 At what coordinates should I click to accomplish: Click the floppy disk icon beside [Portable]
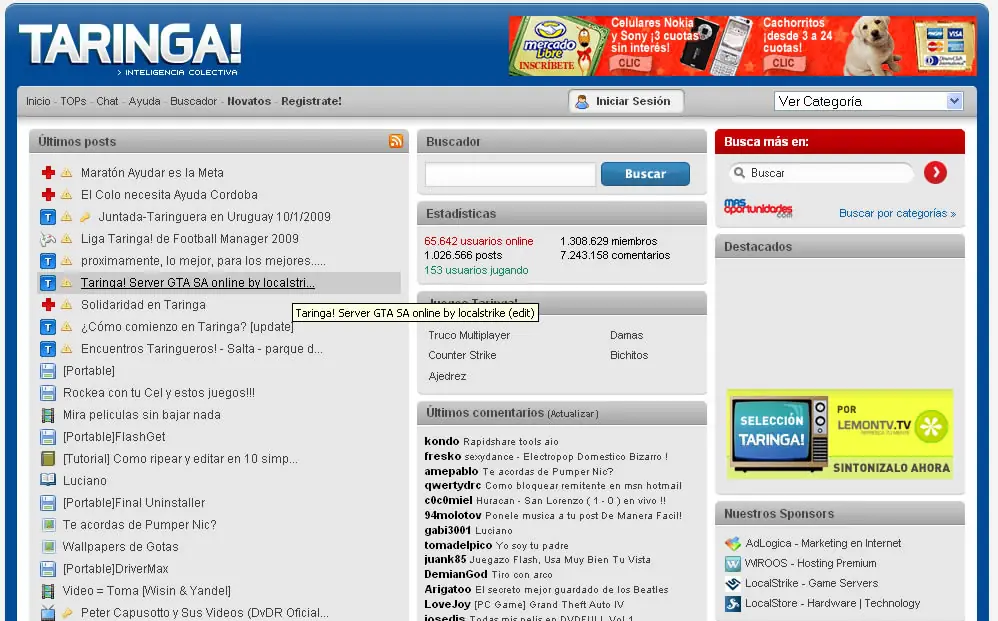(48, 371)
